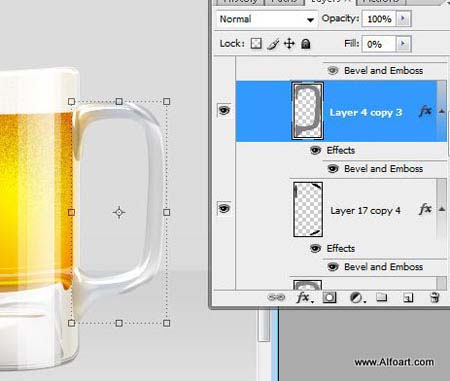Click Bevel and Emboss text under Layer 4 copy 3
The width and height of the screenshot is (450, 381).
[383, 169]
